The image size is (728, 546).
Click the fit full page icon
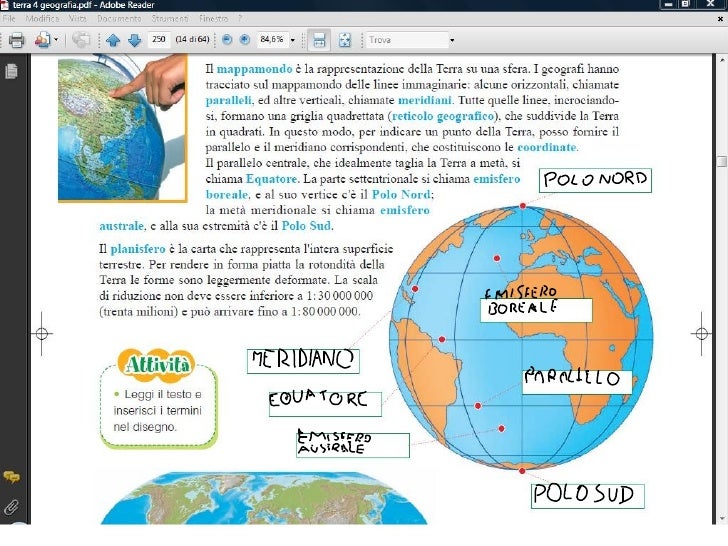click(344, 40)
